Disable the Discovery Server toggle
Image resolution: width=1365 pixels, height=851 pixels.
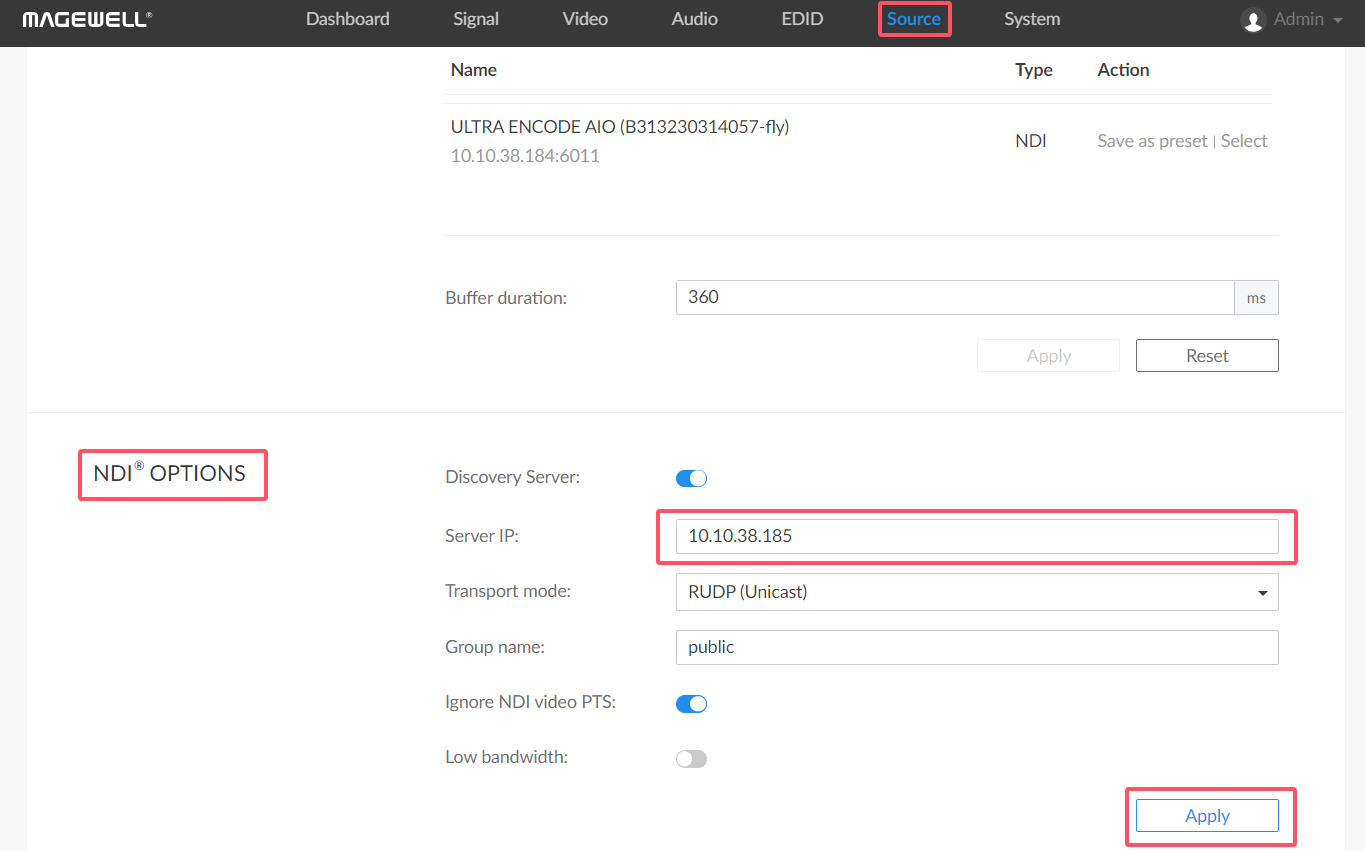(691, 478)
